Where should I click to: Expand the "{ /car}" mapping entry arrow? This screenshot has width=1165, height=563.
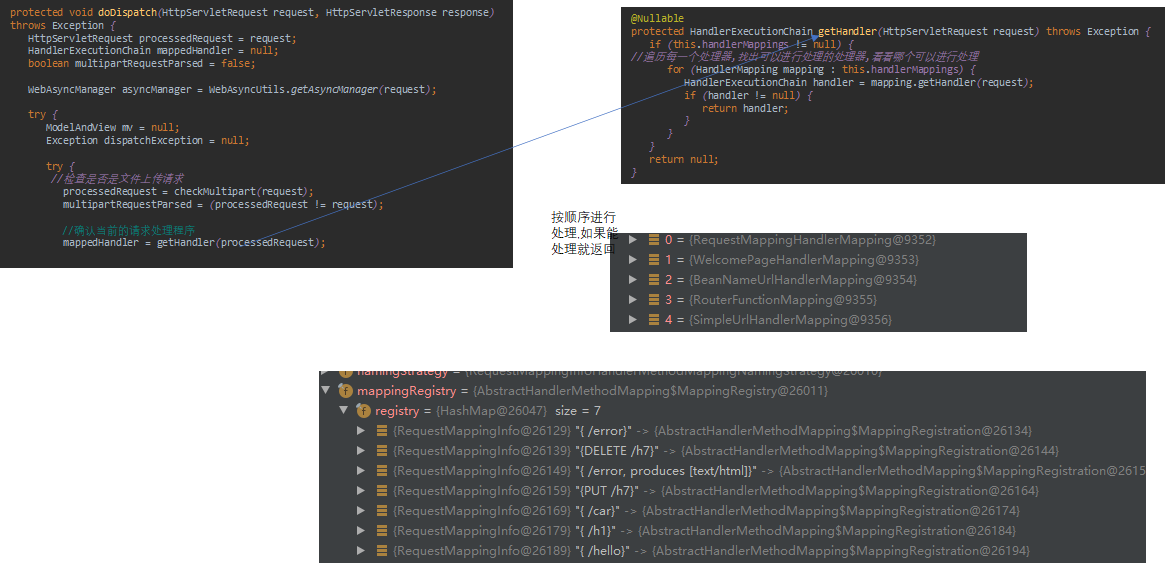coord(362,511)
